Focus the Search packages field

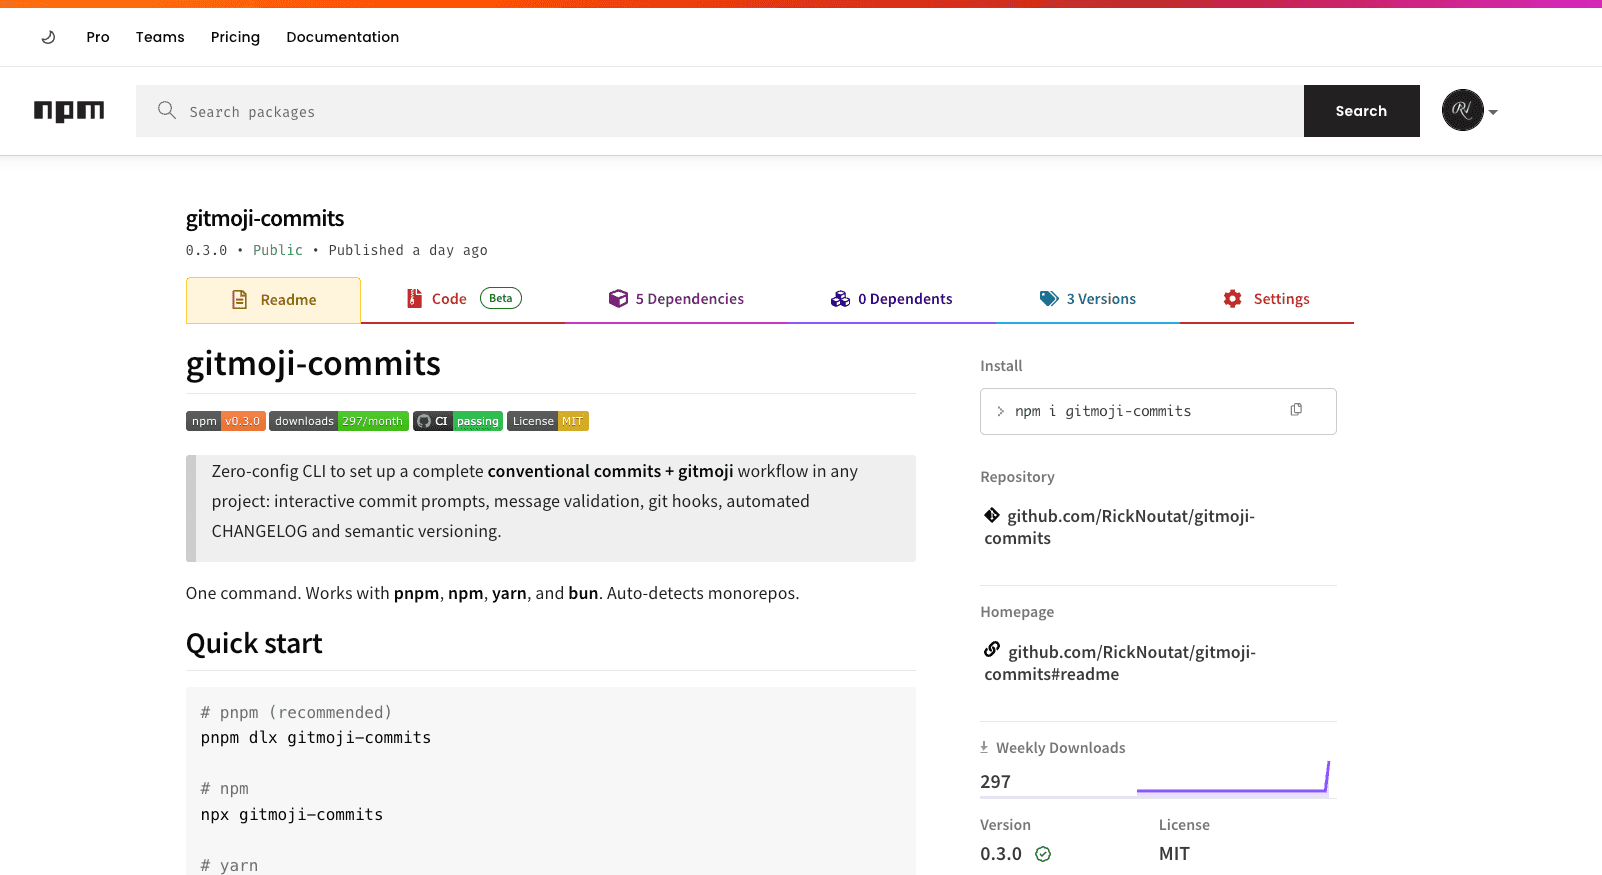point(720,111)
